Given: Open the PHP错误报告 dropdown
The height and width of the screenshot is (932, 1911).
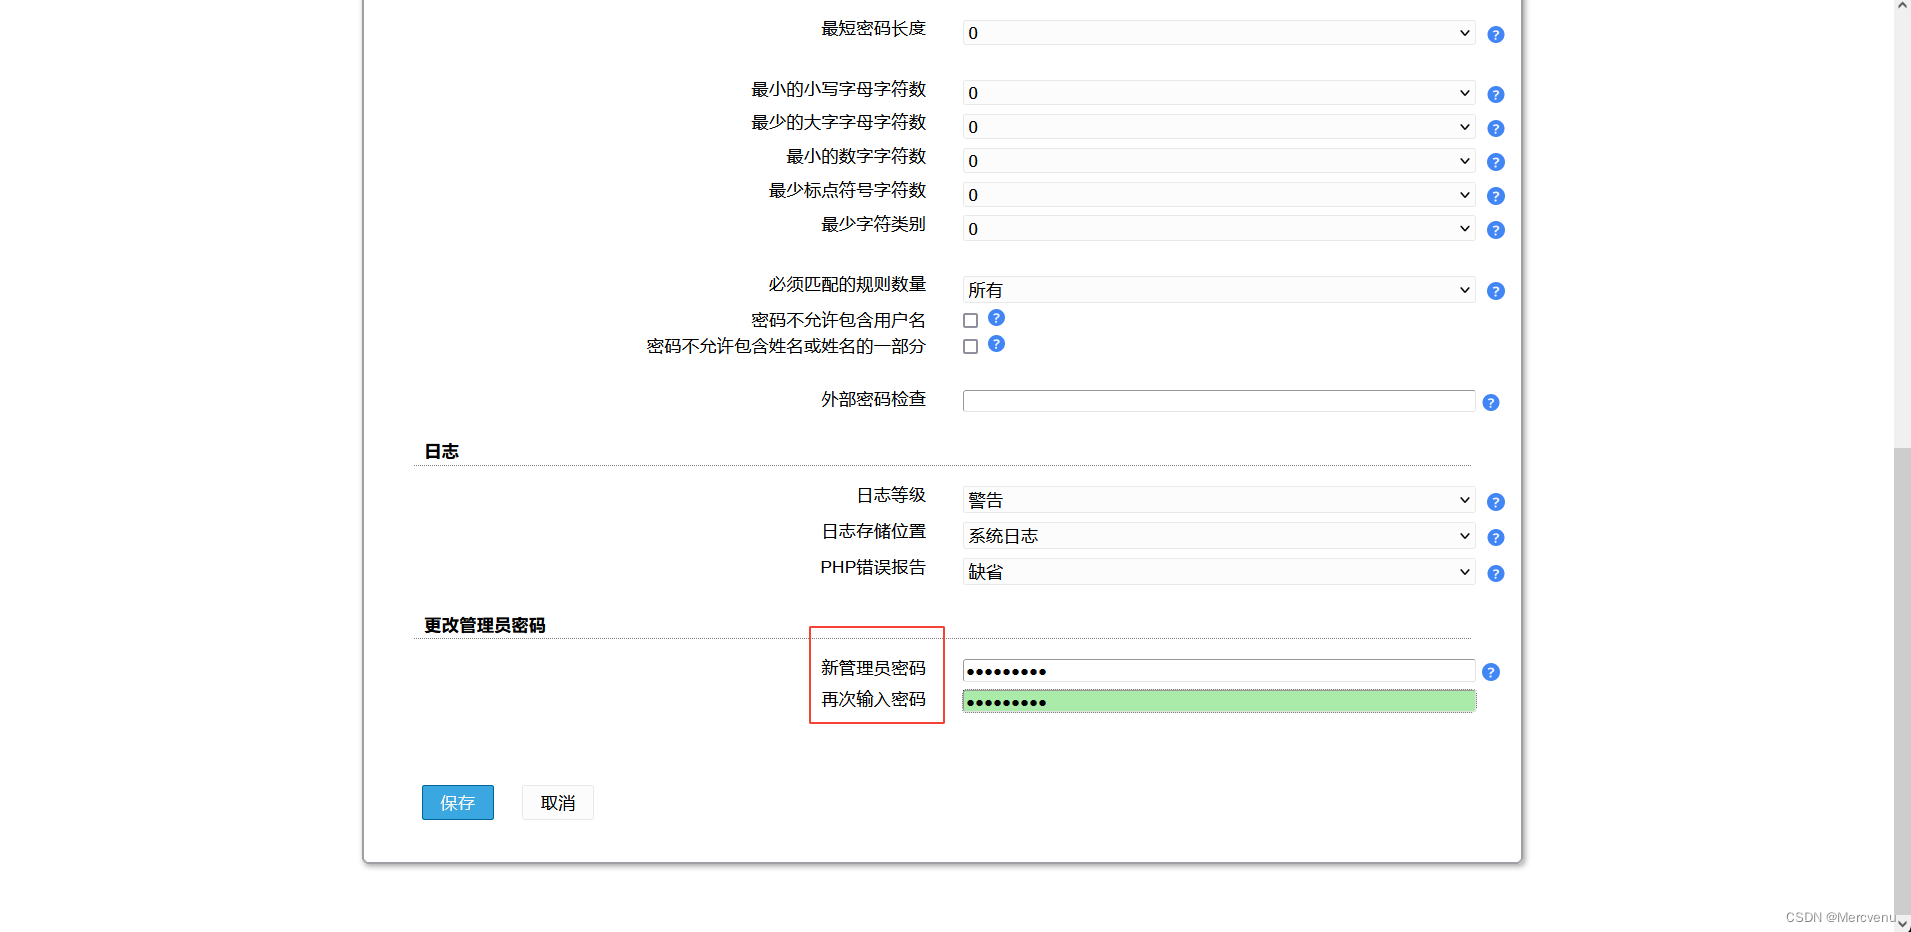Looking at the screenshot, I should 1219,572.
